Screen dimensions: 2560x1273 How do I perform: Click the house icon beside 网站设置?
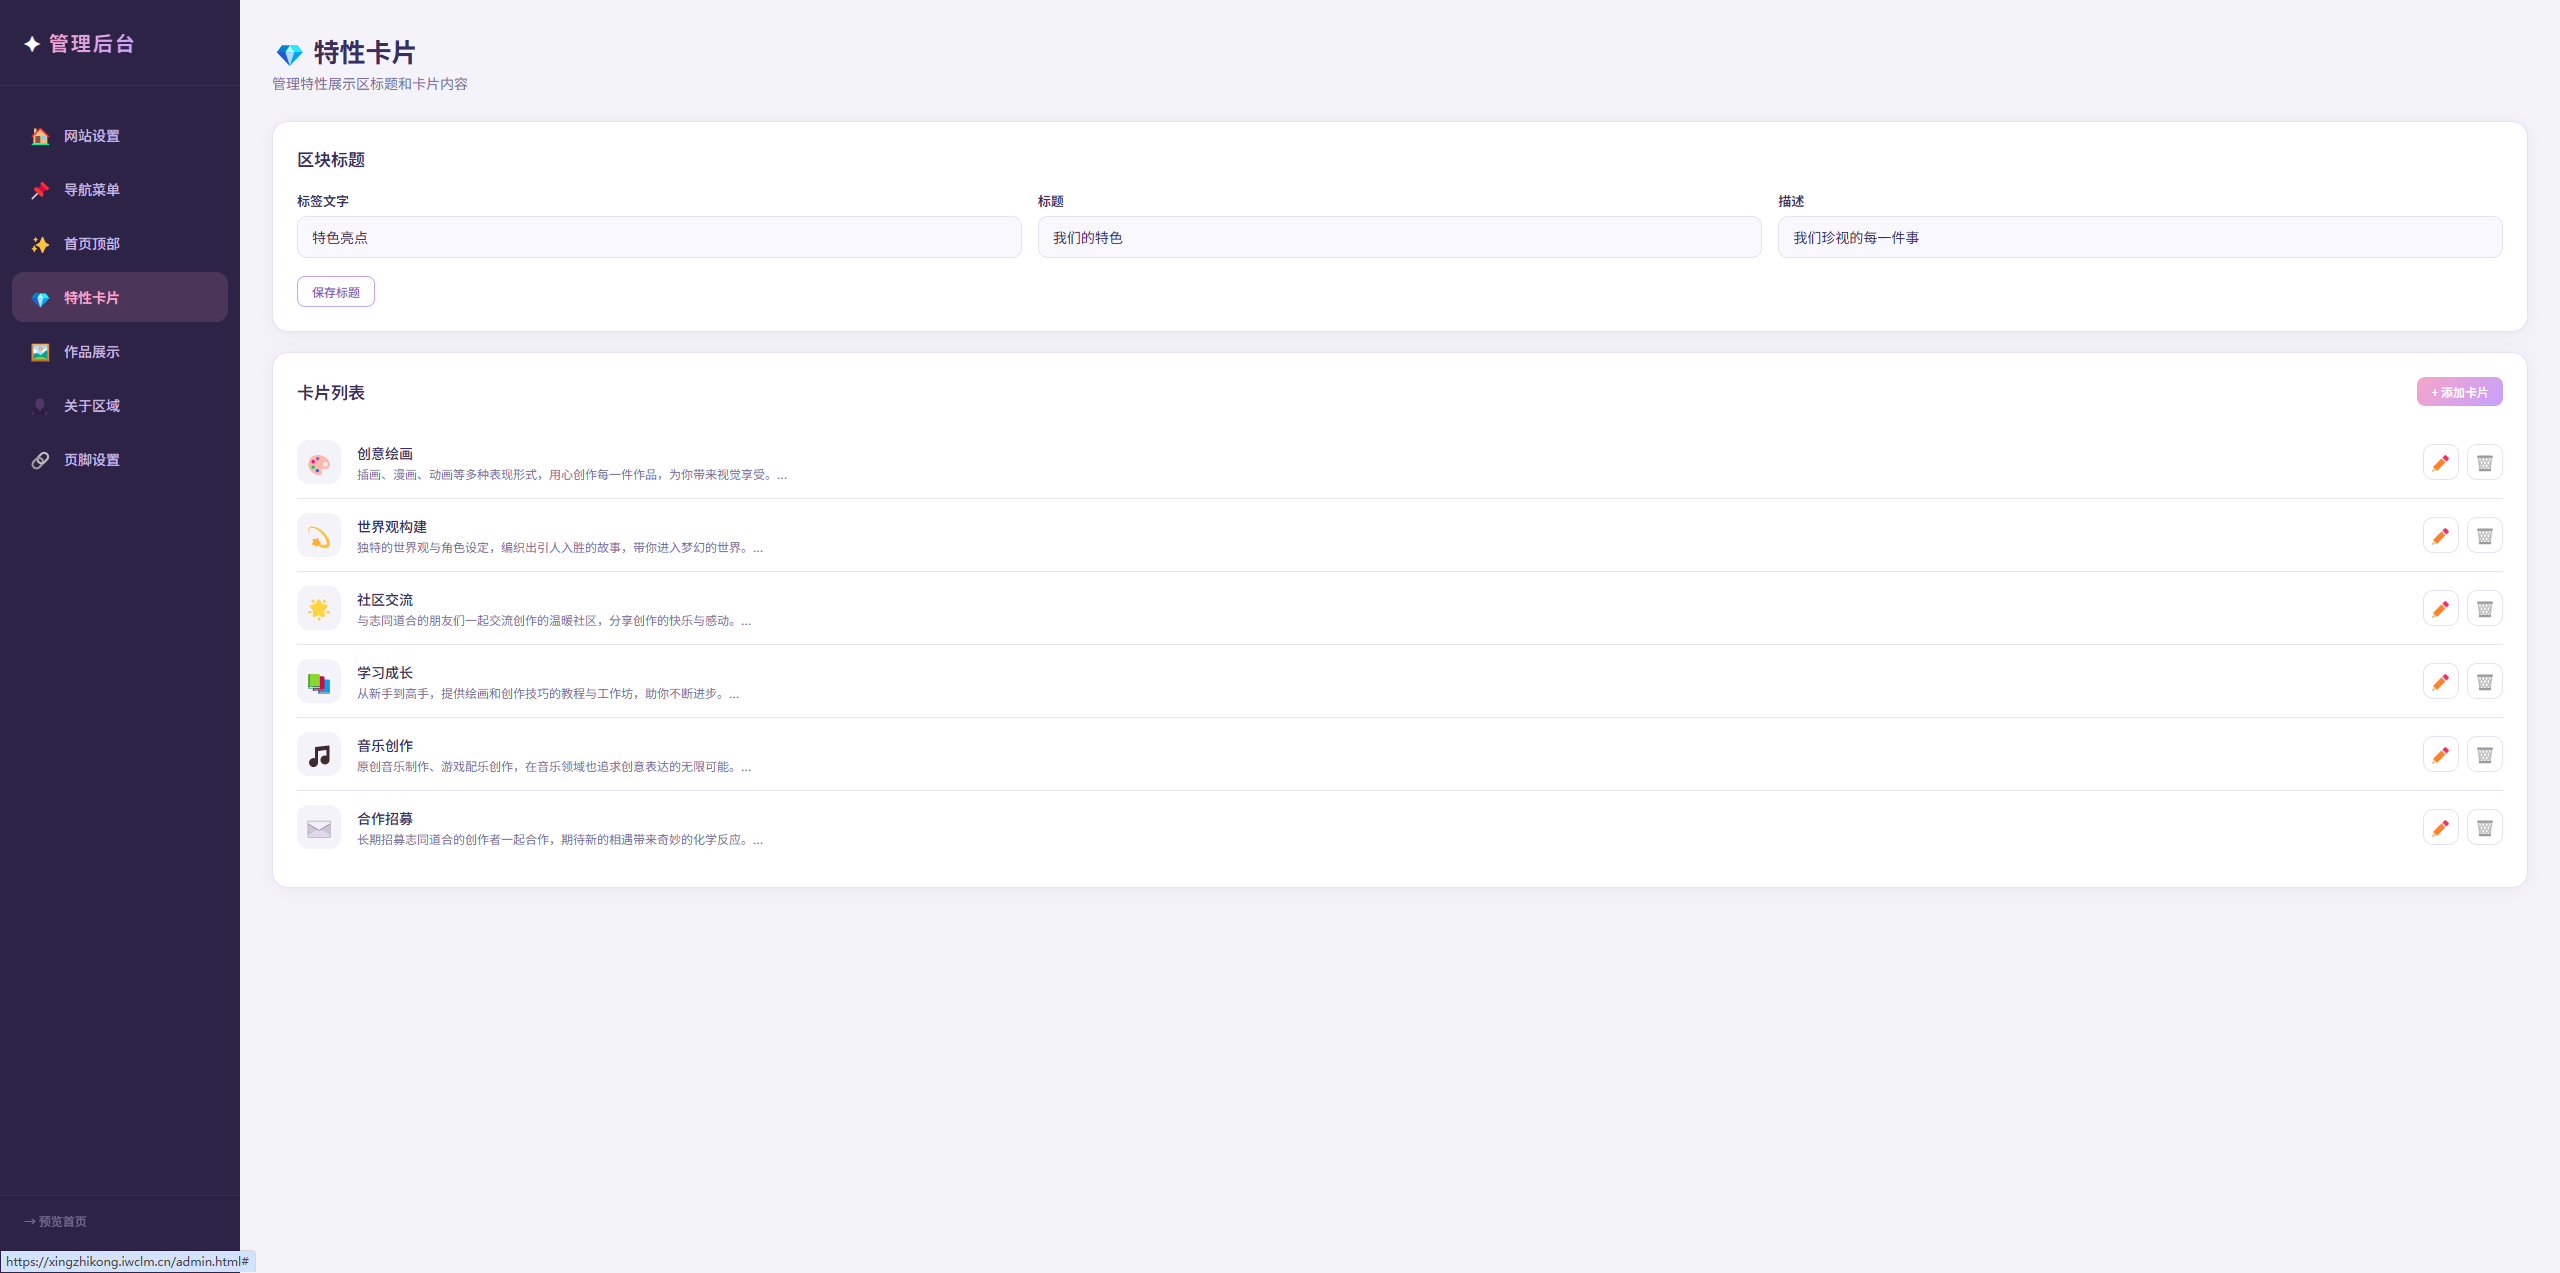[x=40, y=136]
